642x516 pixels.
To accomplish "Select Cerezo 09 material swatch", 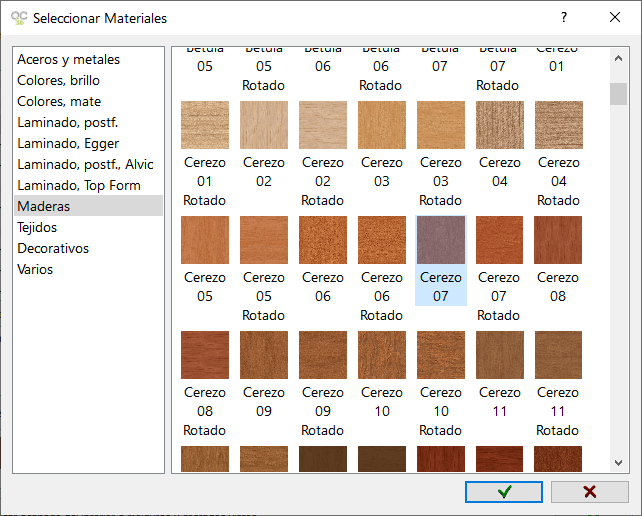I will point(264,355).
